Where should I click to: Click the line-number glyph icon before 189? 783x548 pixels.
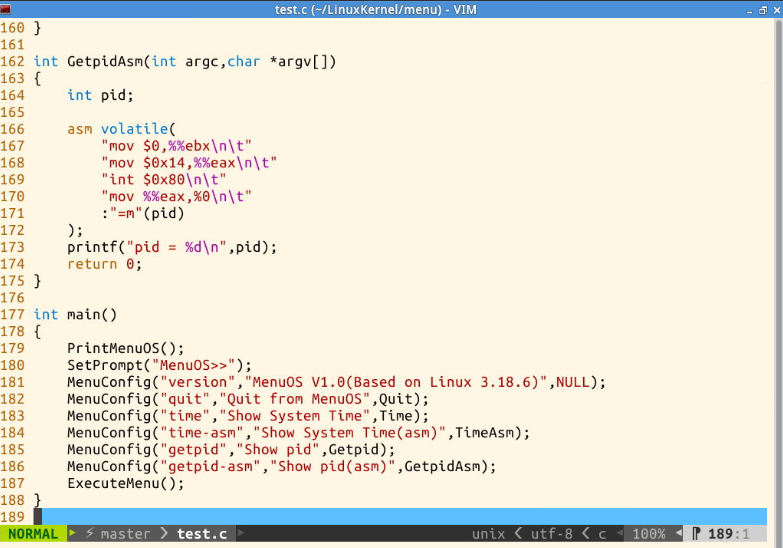pos(696,534)
